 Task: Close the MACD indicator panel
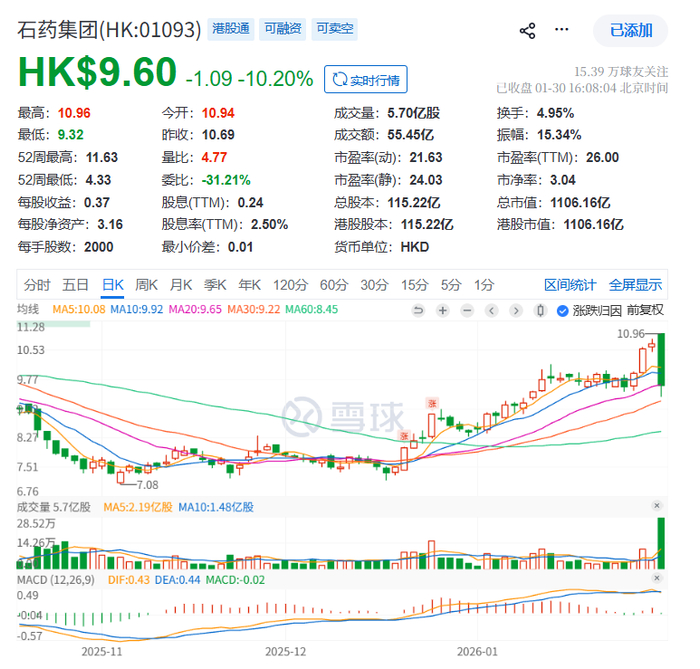[657, 578]
